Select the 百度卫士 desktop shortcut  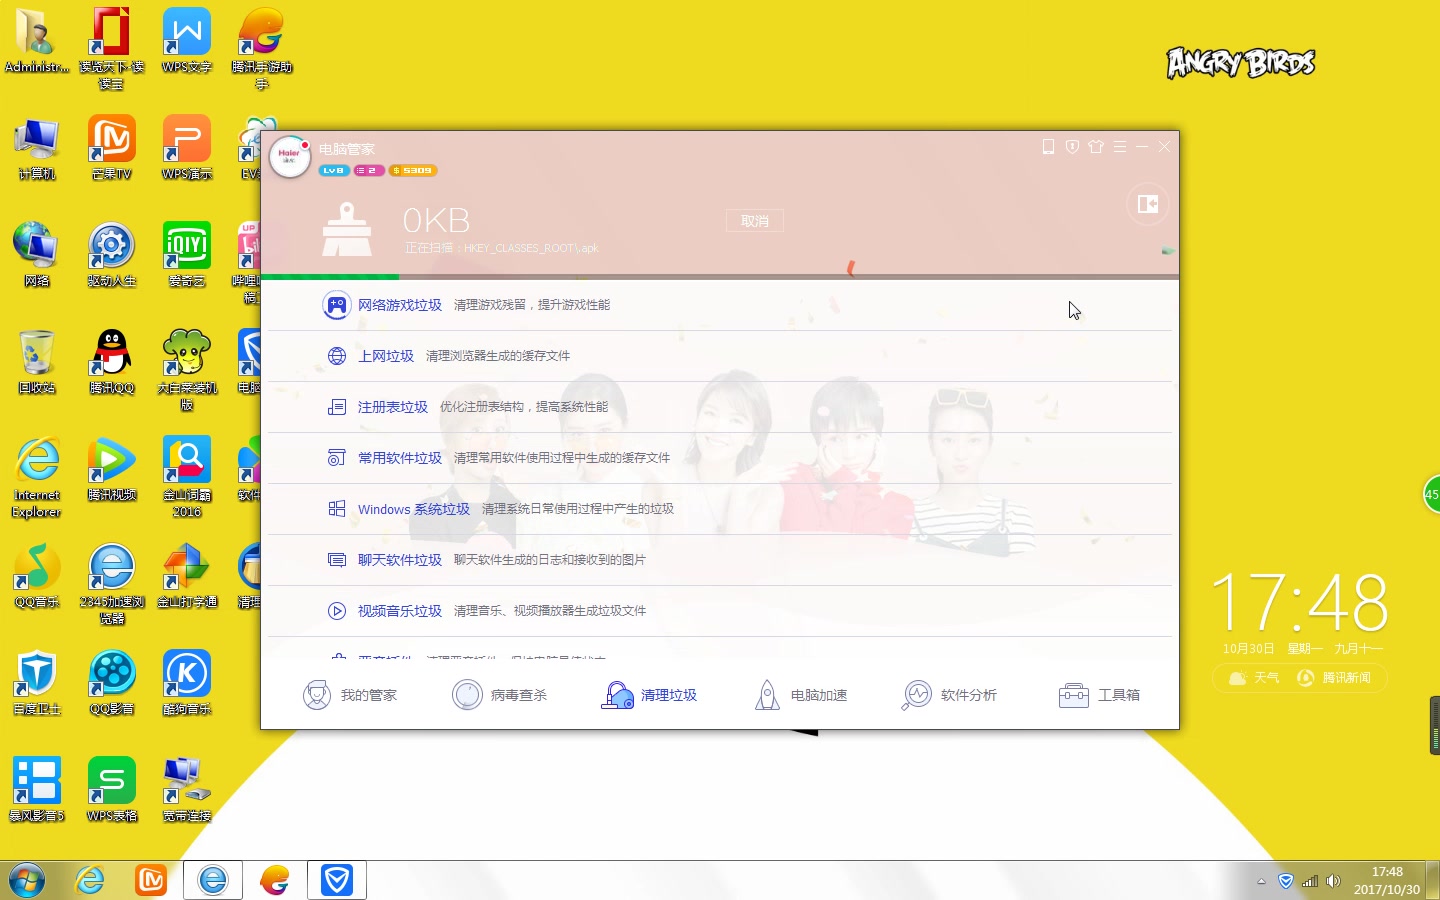(x=37, y=683)
